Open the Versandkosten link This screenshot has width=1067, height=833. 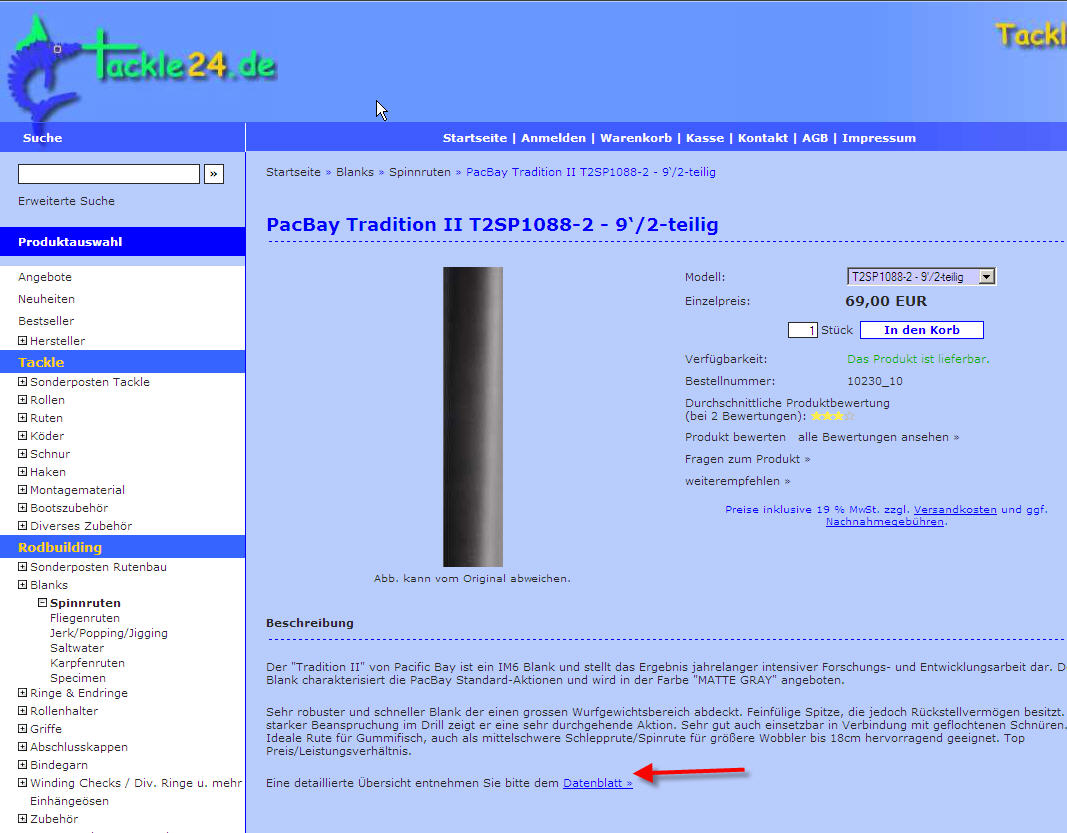955,509
